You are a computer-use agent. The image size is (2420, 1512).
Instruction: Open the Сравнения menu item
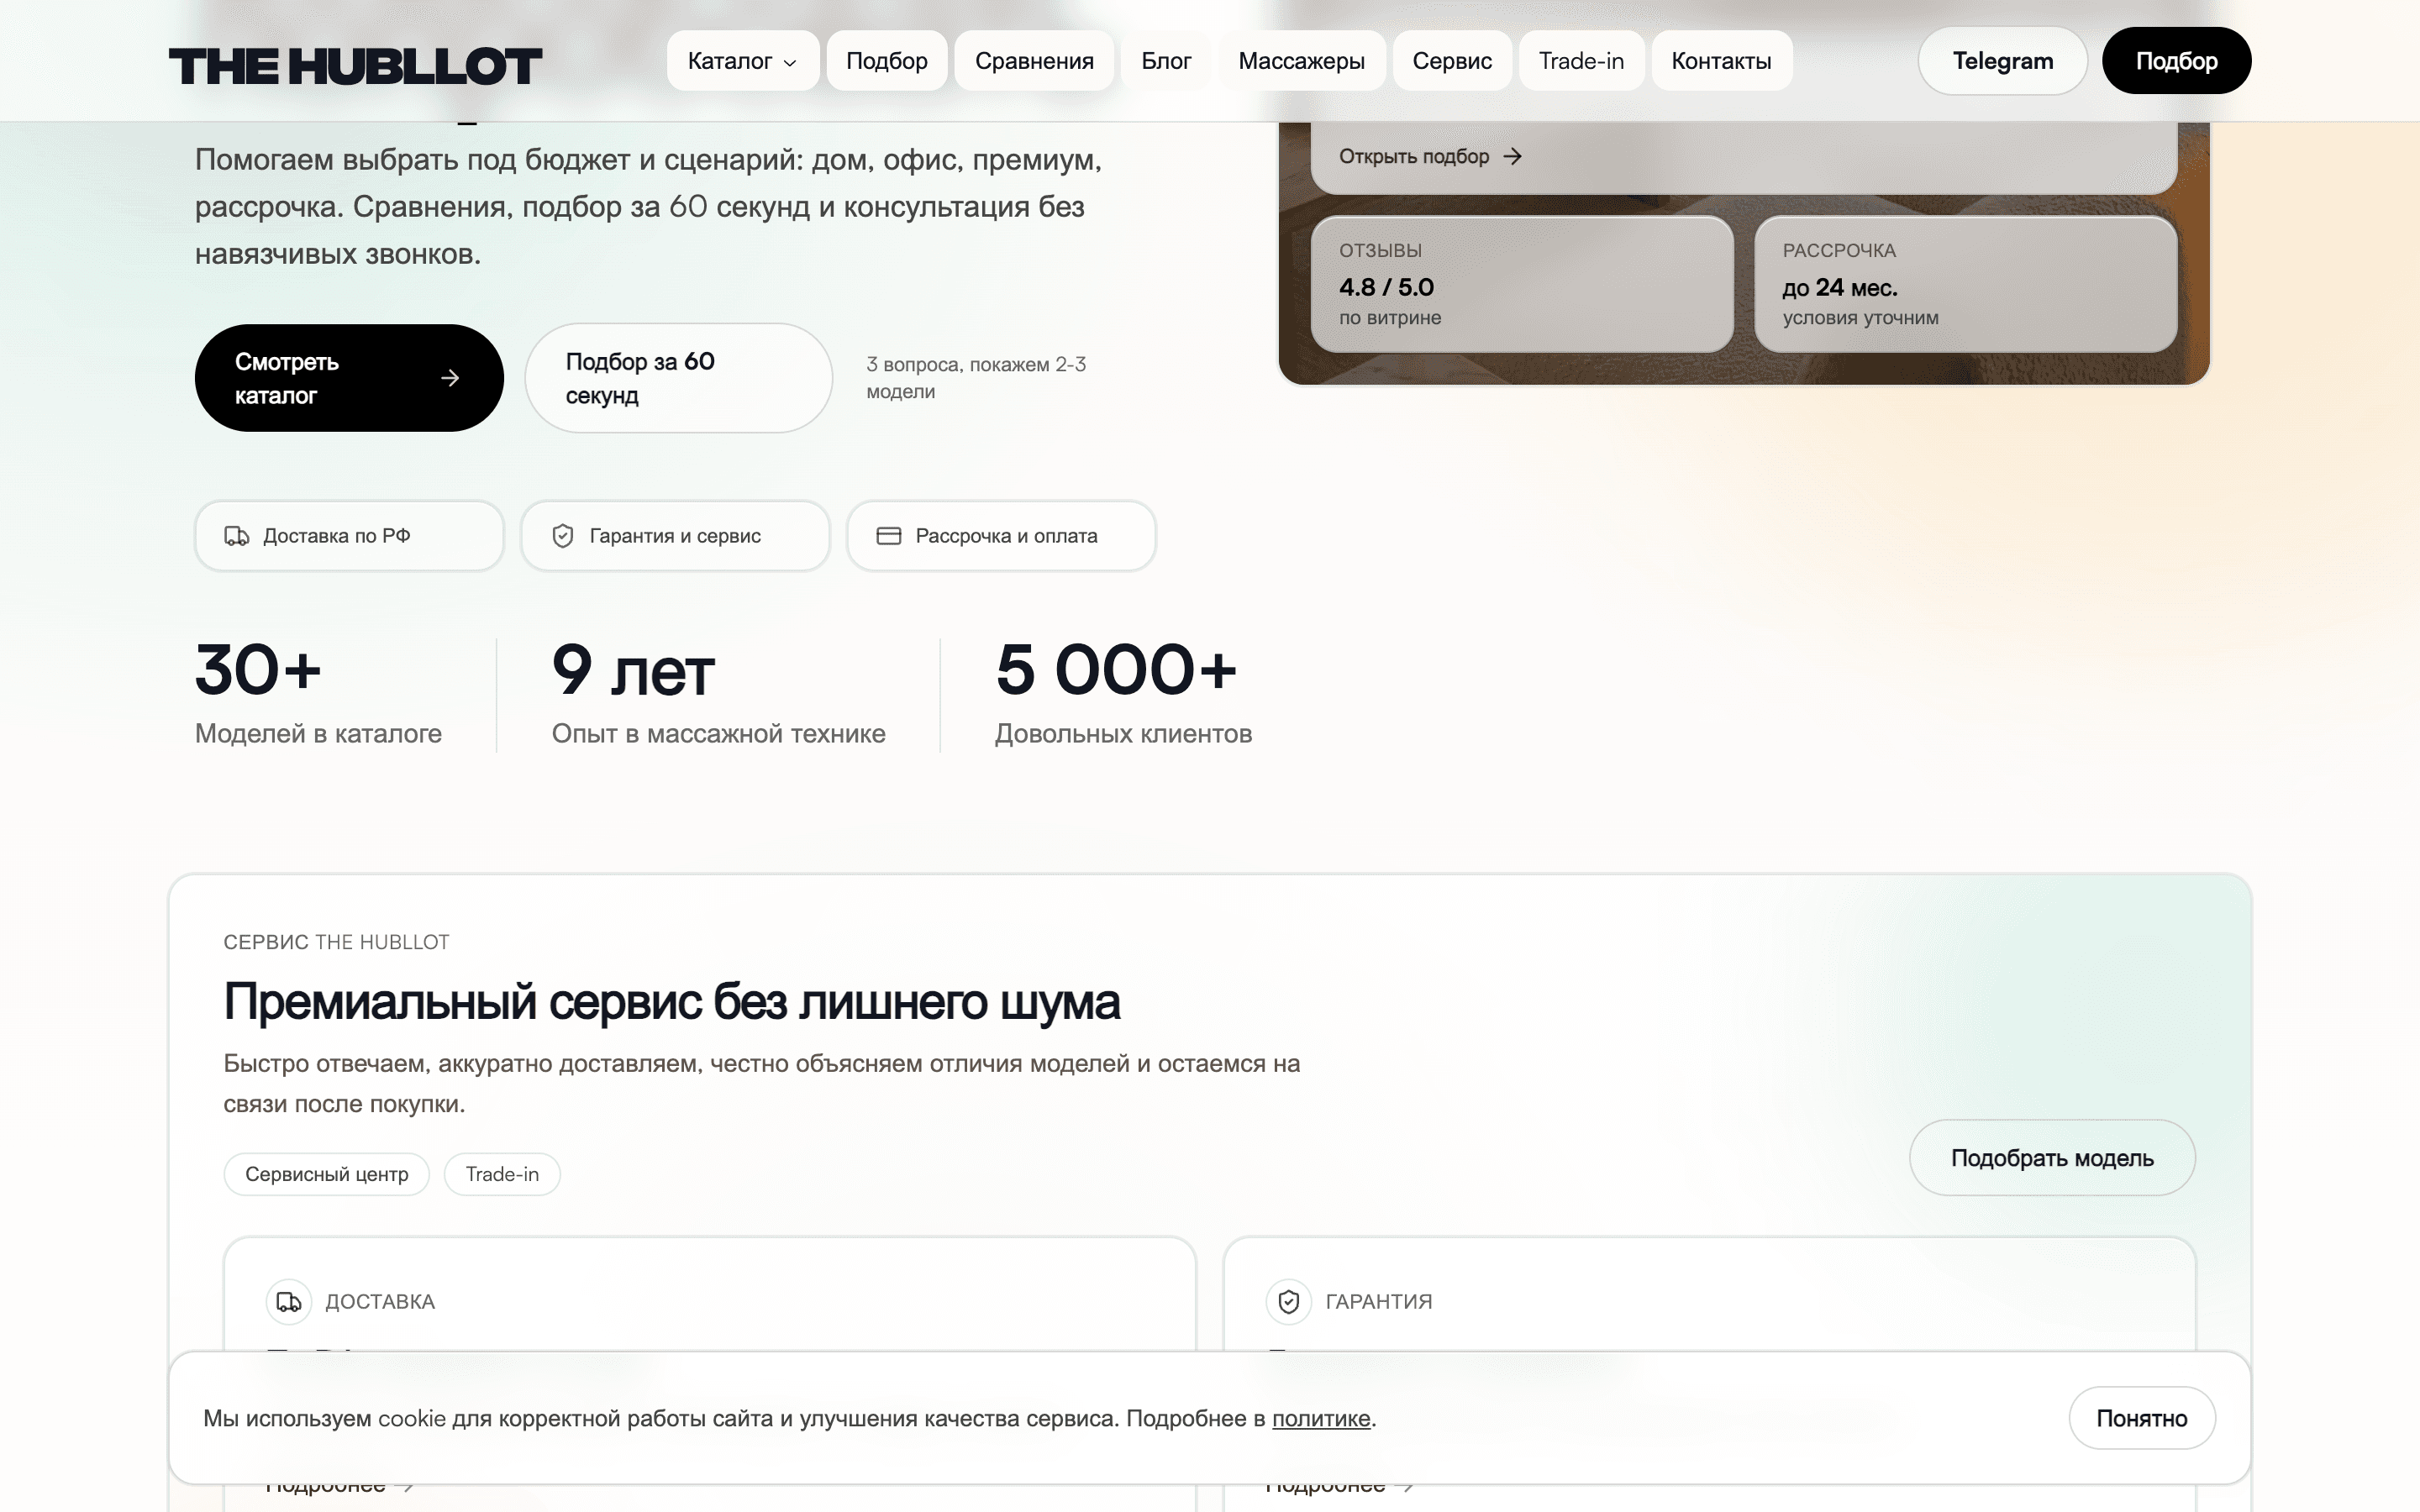1034,61
